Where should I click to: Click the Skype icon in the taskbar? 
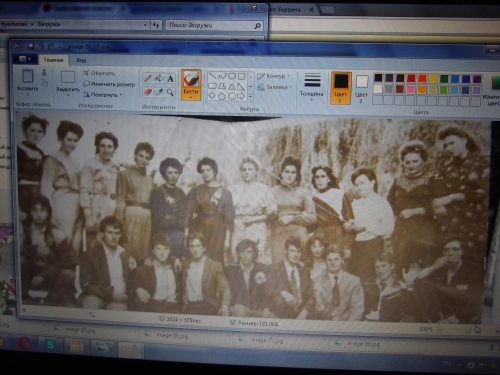tap(50, 345)
